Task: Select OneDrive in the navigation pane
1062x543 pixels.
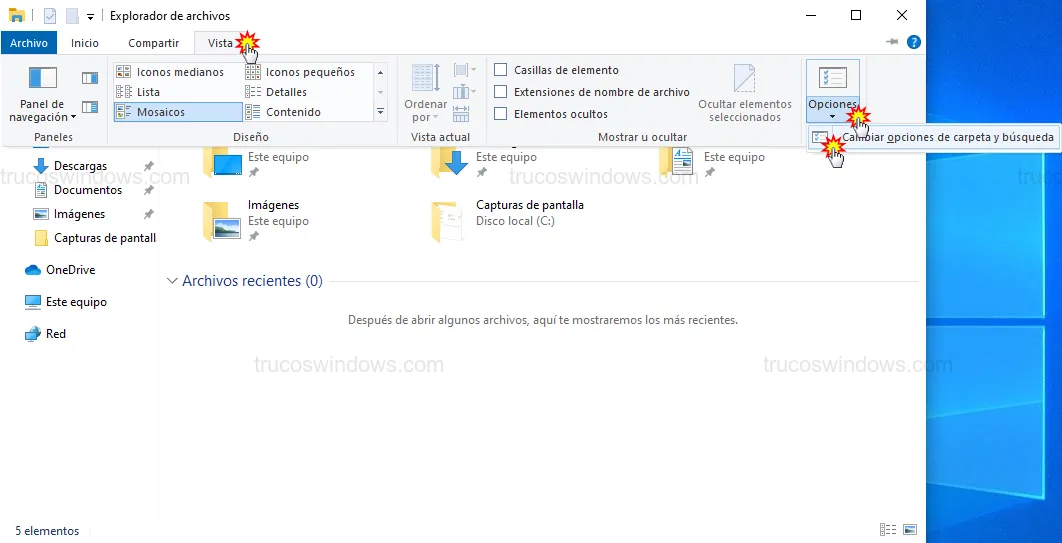Action: (70, 270)
